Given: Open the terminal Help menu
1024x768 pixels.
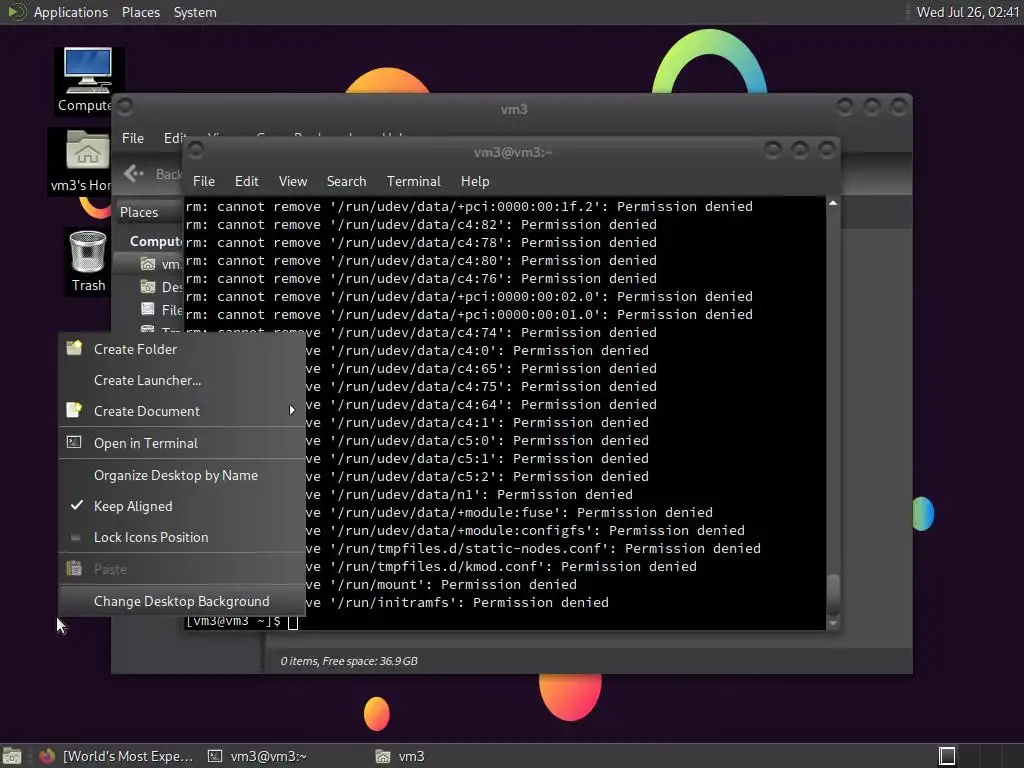Looking at the screenshot, I should [475, 181].
